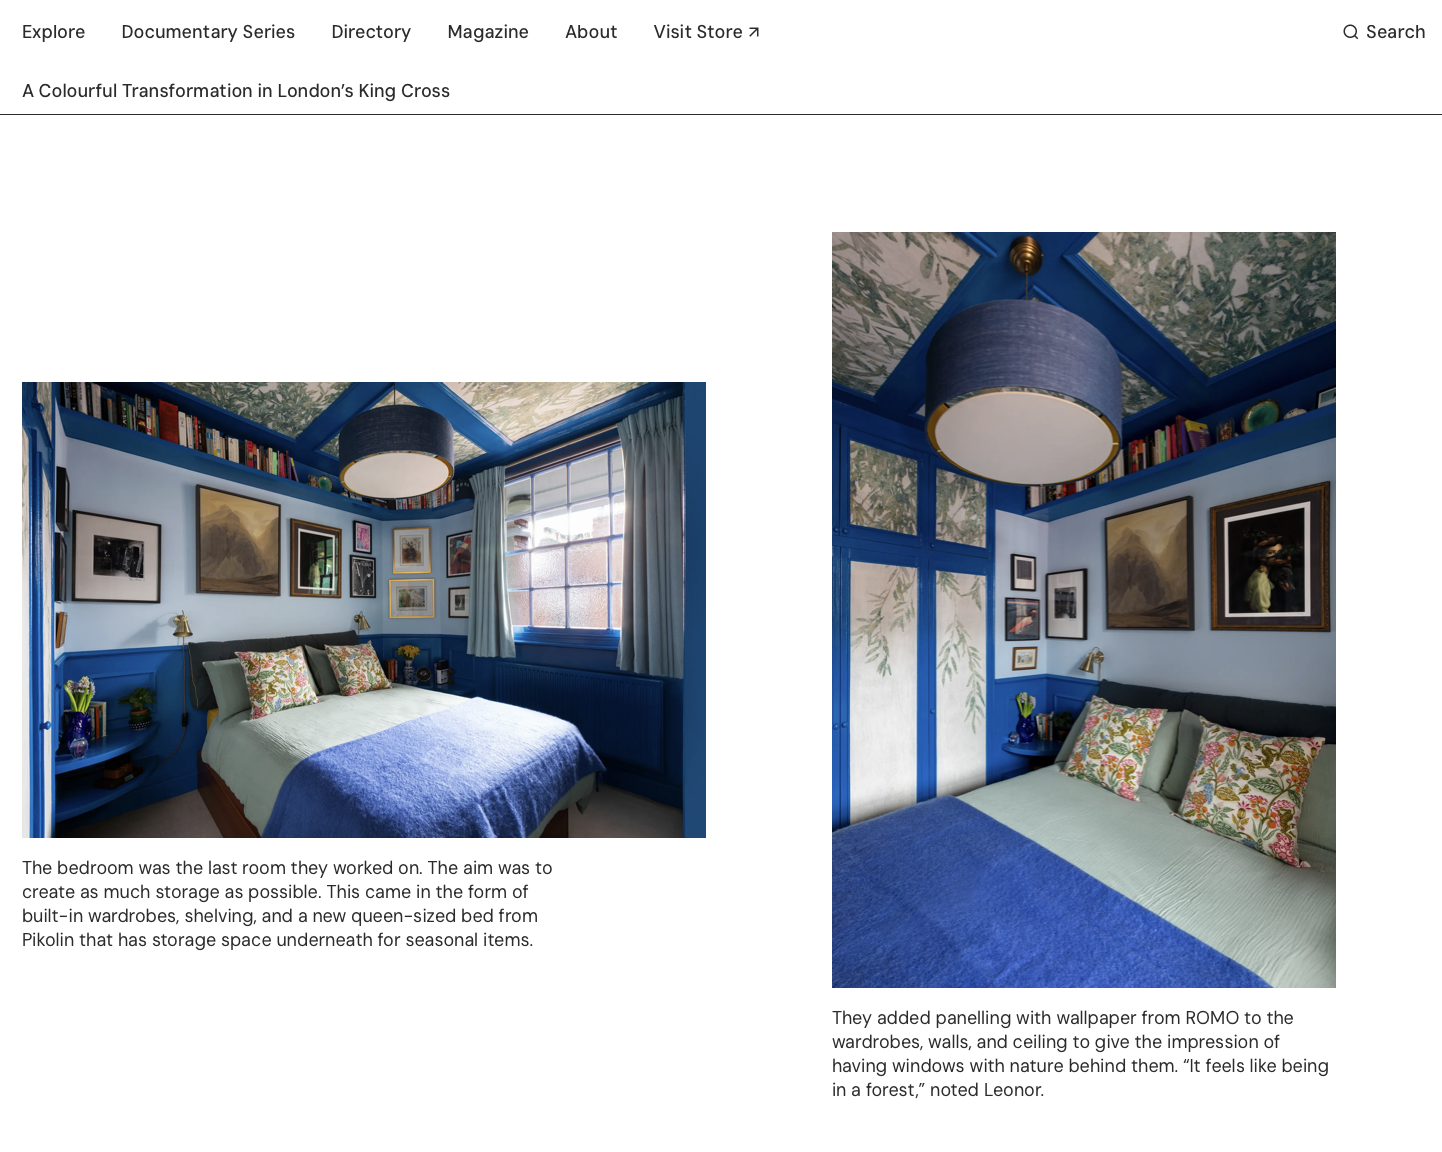Screen dimensions: 1442x1152
Task: Click the Search label in the header
Action: click(1395, 32)
